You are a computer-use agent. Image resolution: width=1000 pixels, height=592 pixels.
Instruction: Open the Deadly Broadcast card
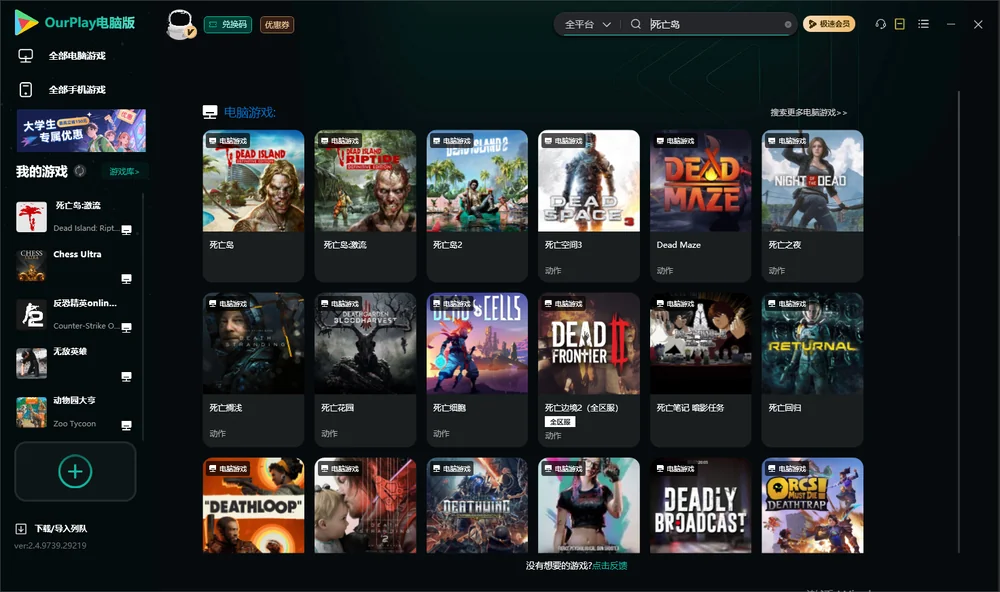(701, 505)
